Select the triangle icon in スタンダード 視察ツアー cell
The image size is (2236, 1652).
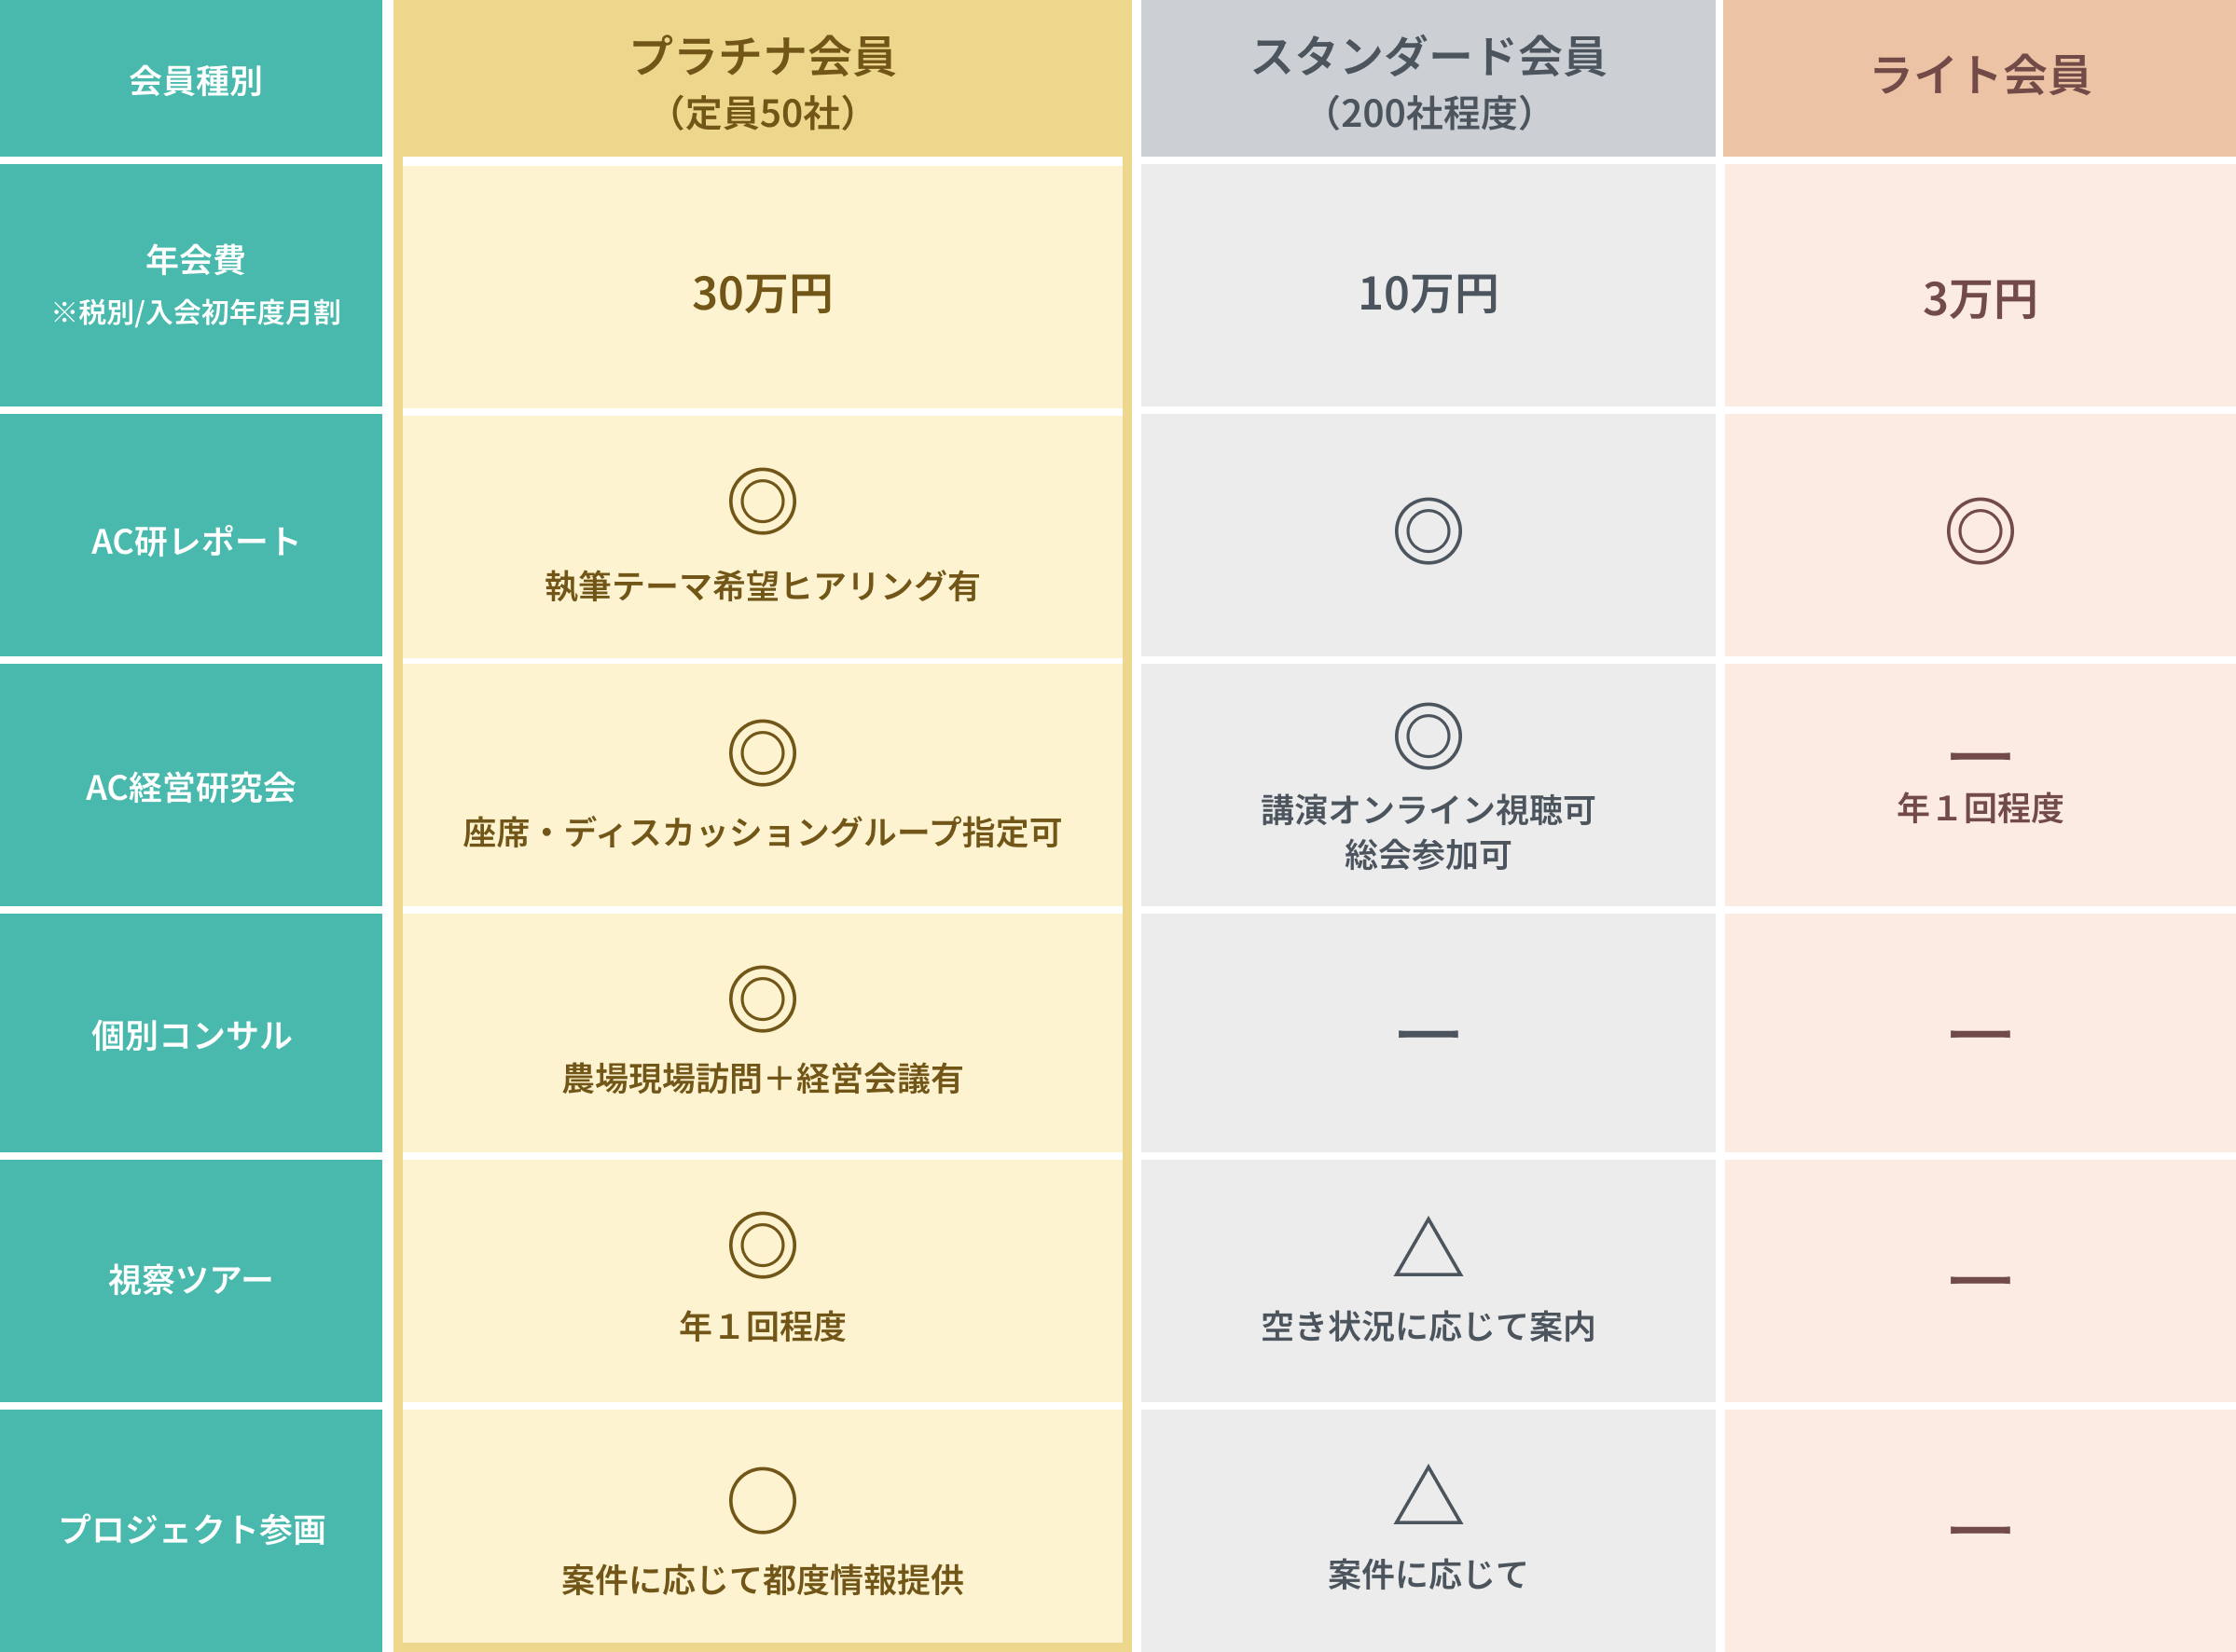[x=1428, y=1247]
